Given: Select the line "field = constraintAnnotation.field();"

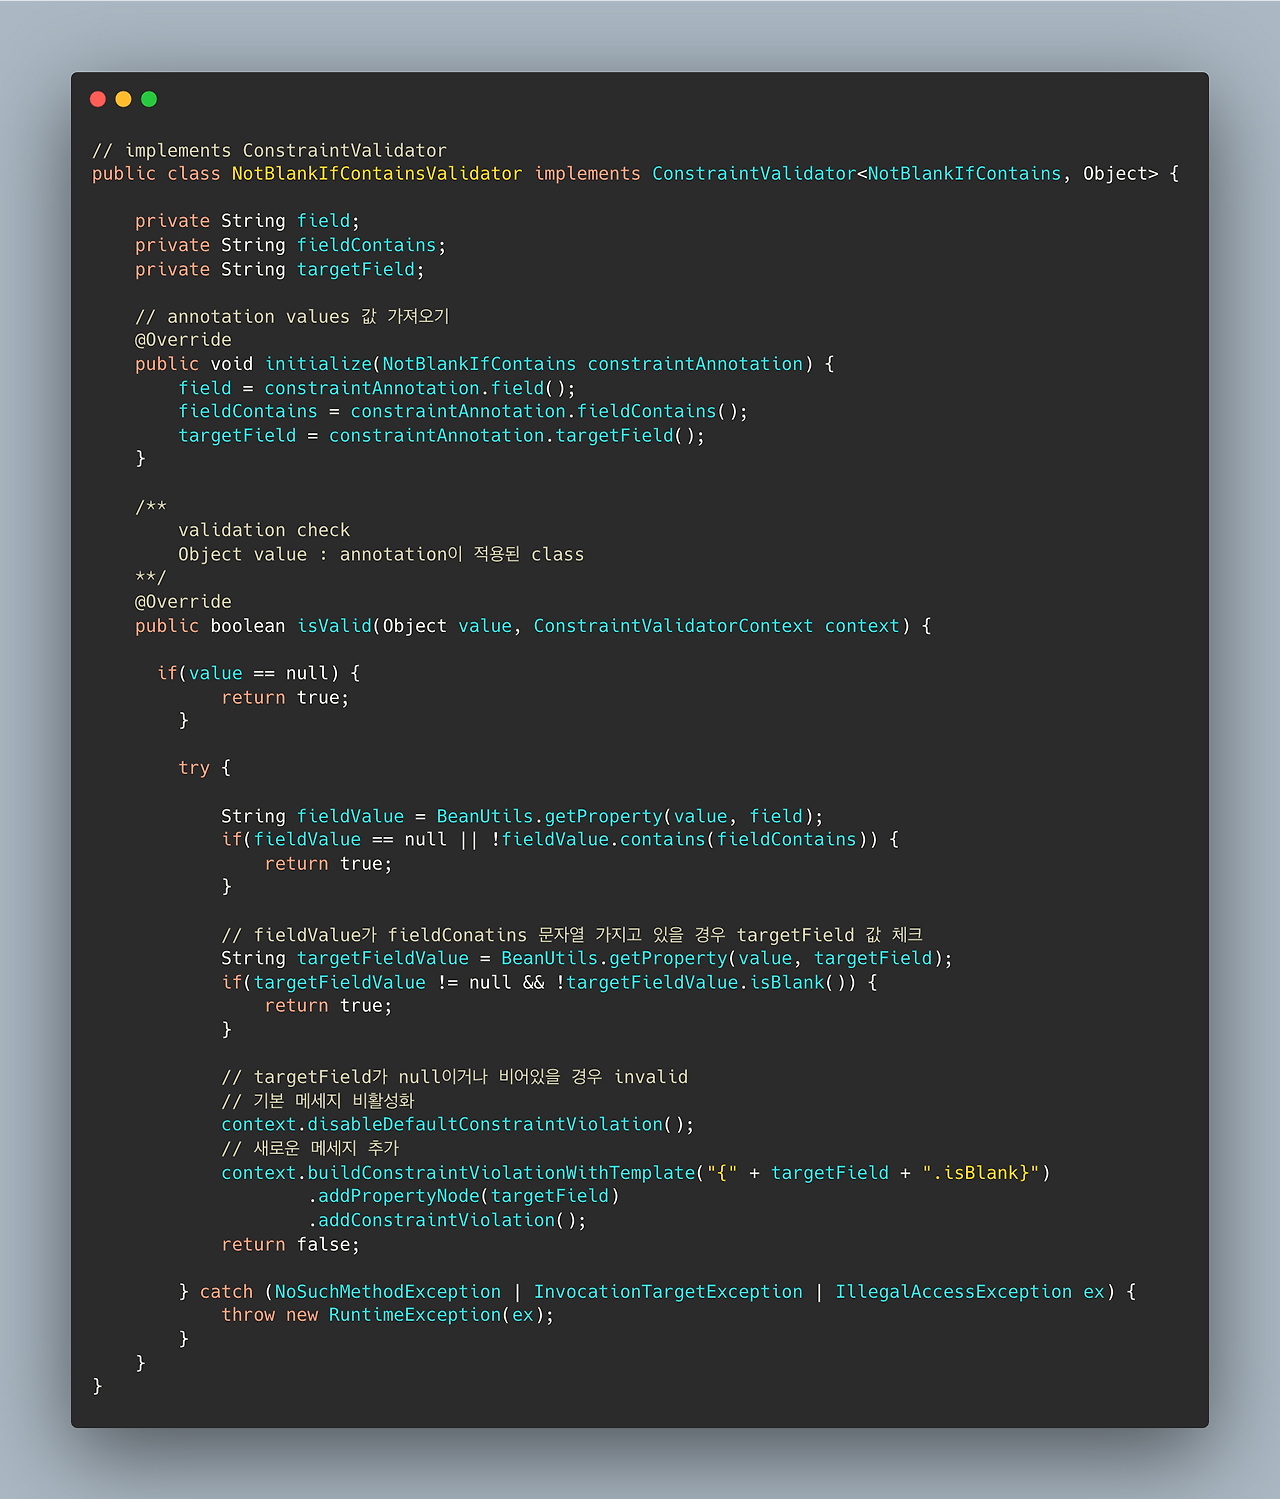Looking at the screenshot, I should pos(377,388).
